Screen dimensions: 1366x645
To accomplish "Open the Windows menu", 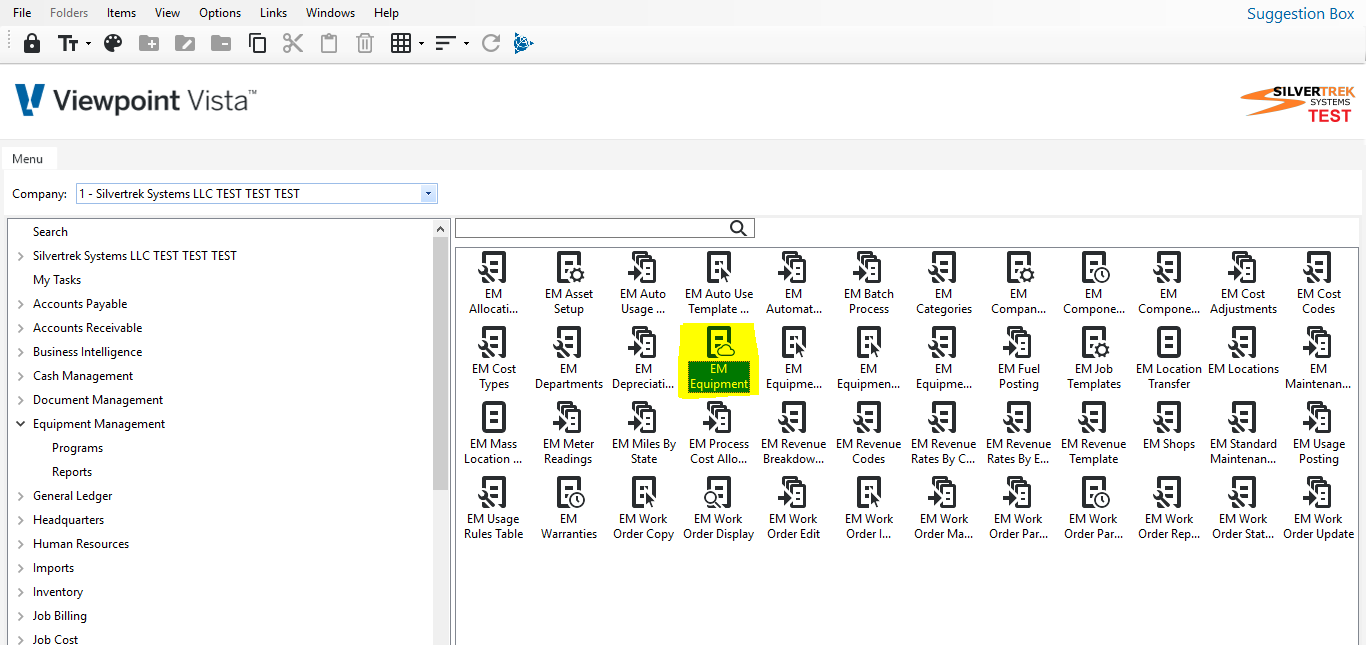I will (x=330, y=13).
